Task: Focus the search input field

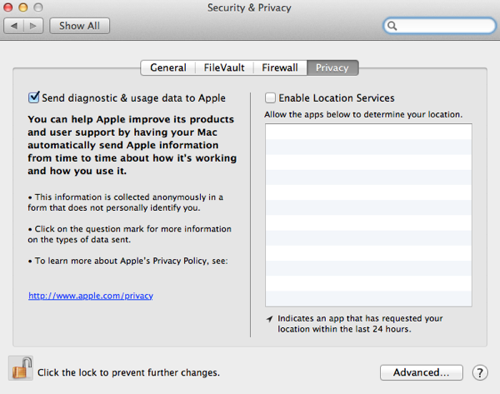Action: point(440,26)
